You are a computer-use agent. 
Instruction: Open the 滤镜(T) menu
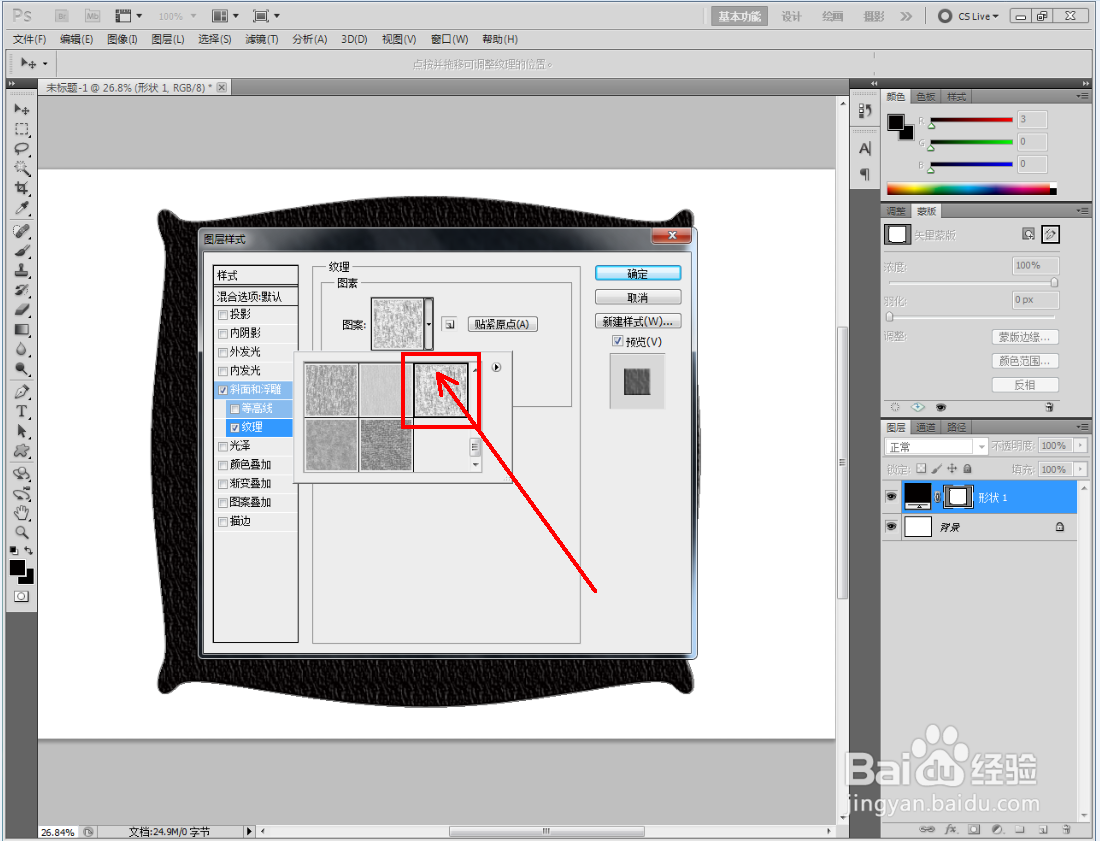(x=262, y=39)
